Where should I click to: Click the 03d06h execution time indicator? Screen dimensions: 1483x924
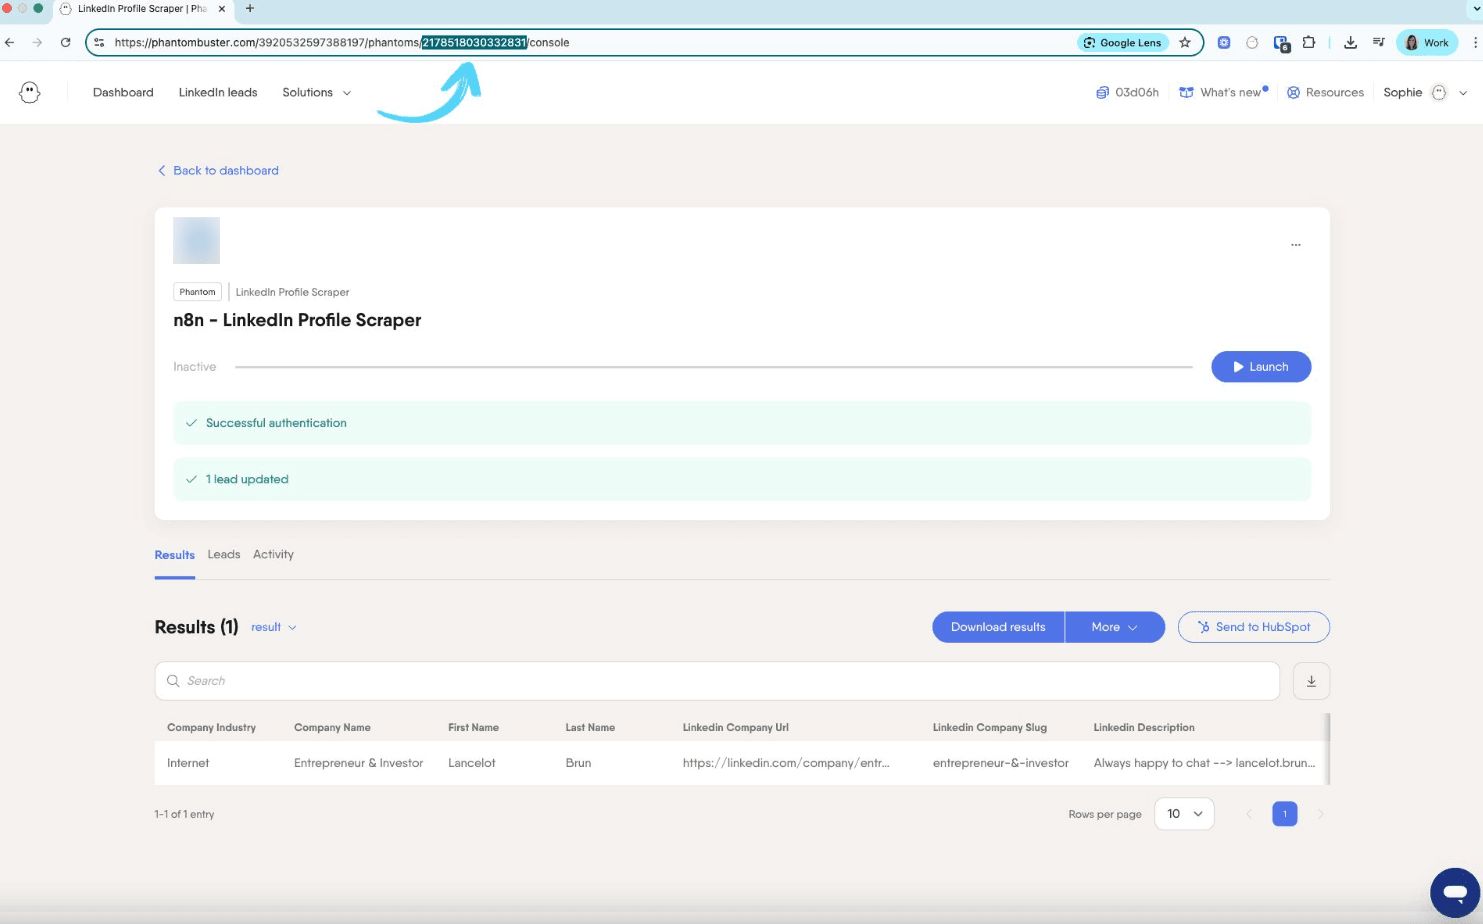point(1127,92)
